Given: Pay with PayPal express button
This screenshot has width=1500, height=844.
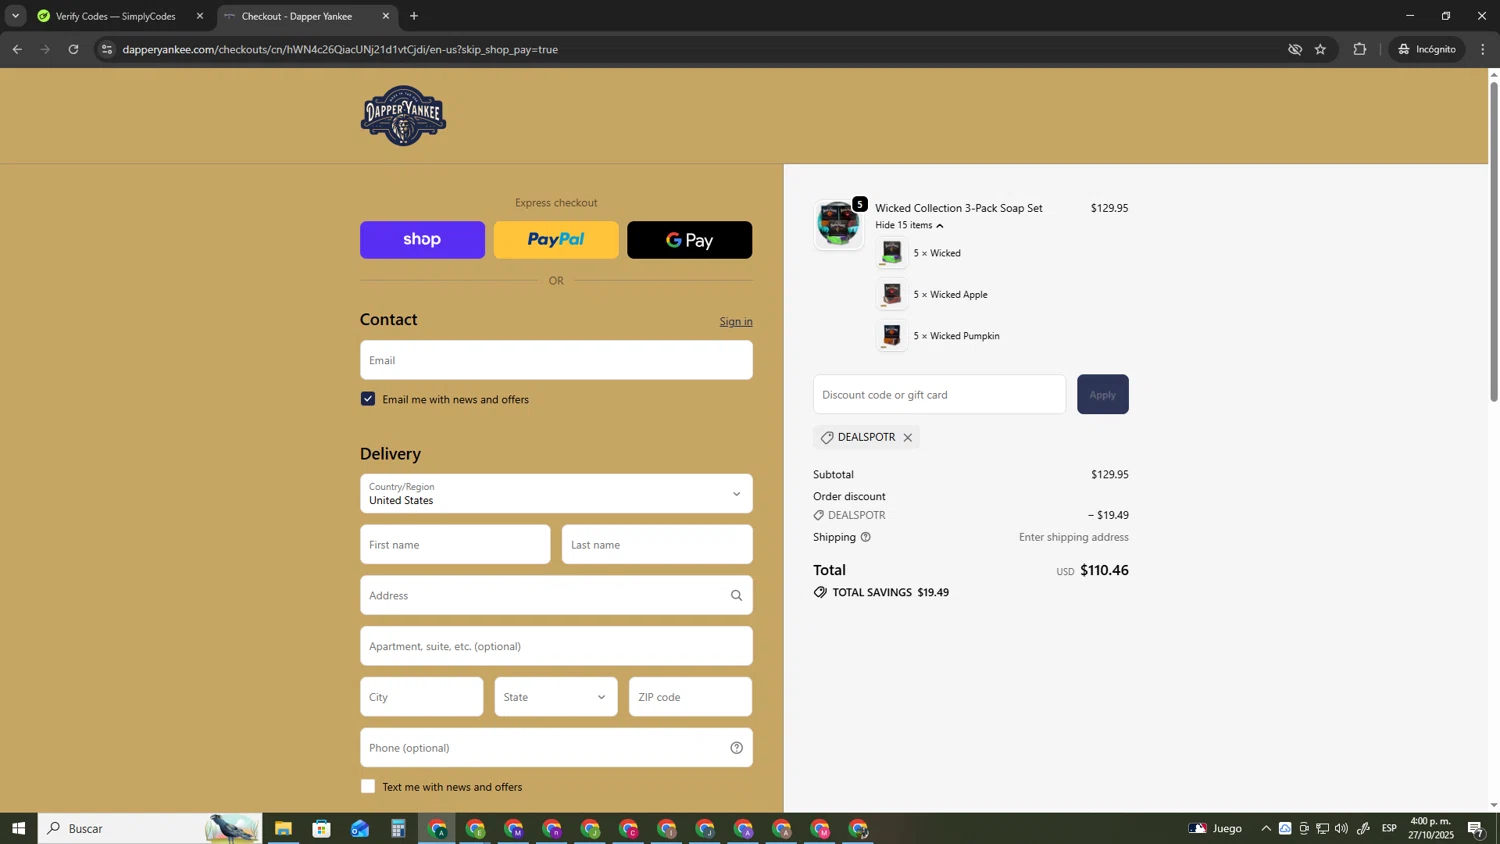Looking at the screenshot, I should tap(556, 240).
